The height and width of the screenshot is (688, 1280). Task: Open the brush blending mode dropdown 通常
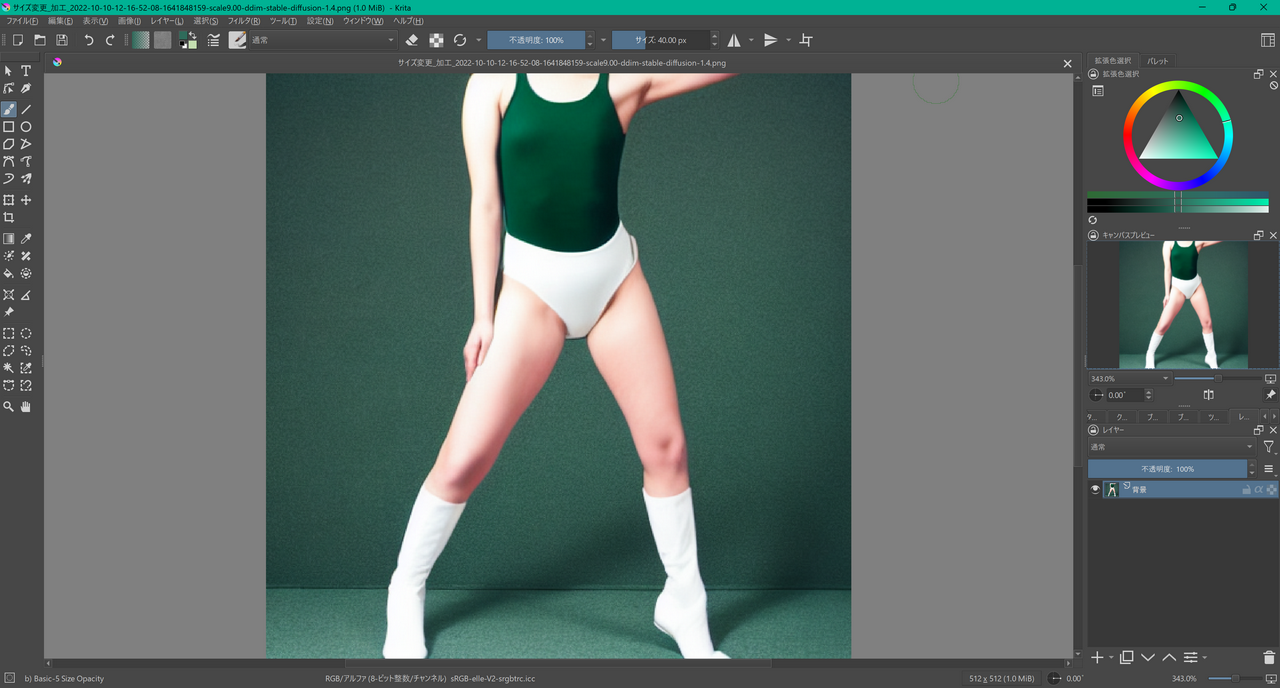click(322, 40)
